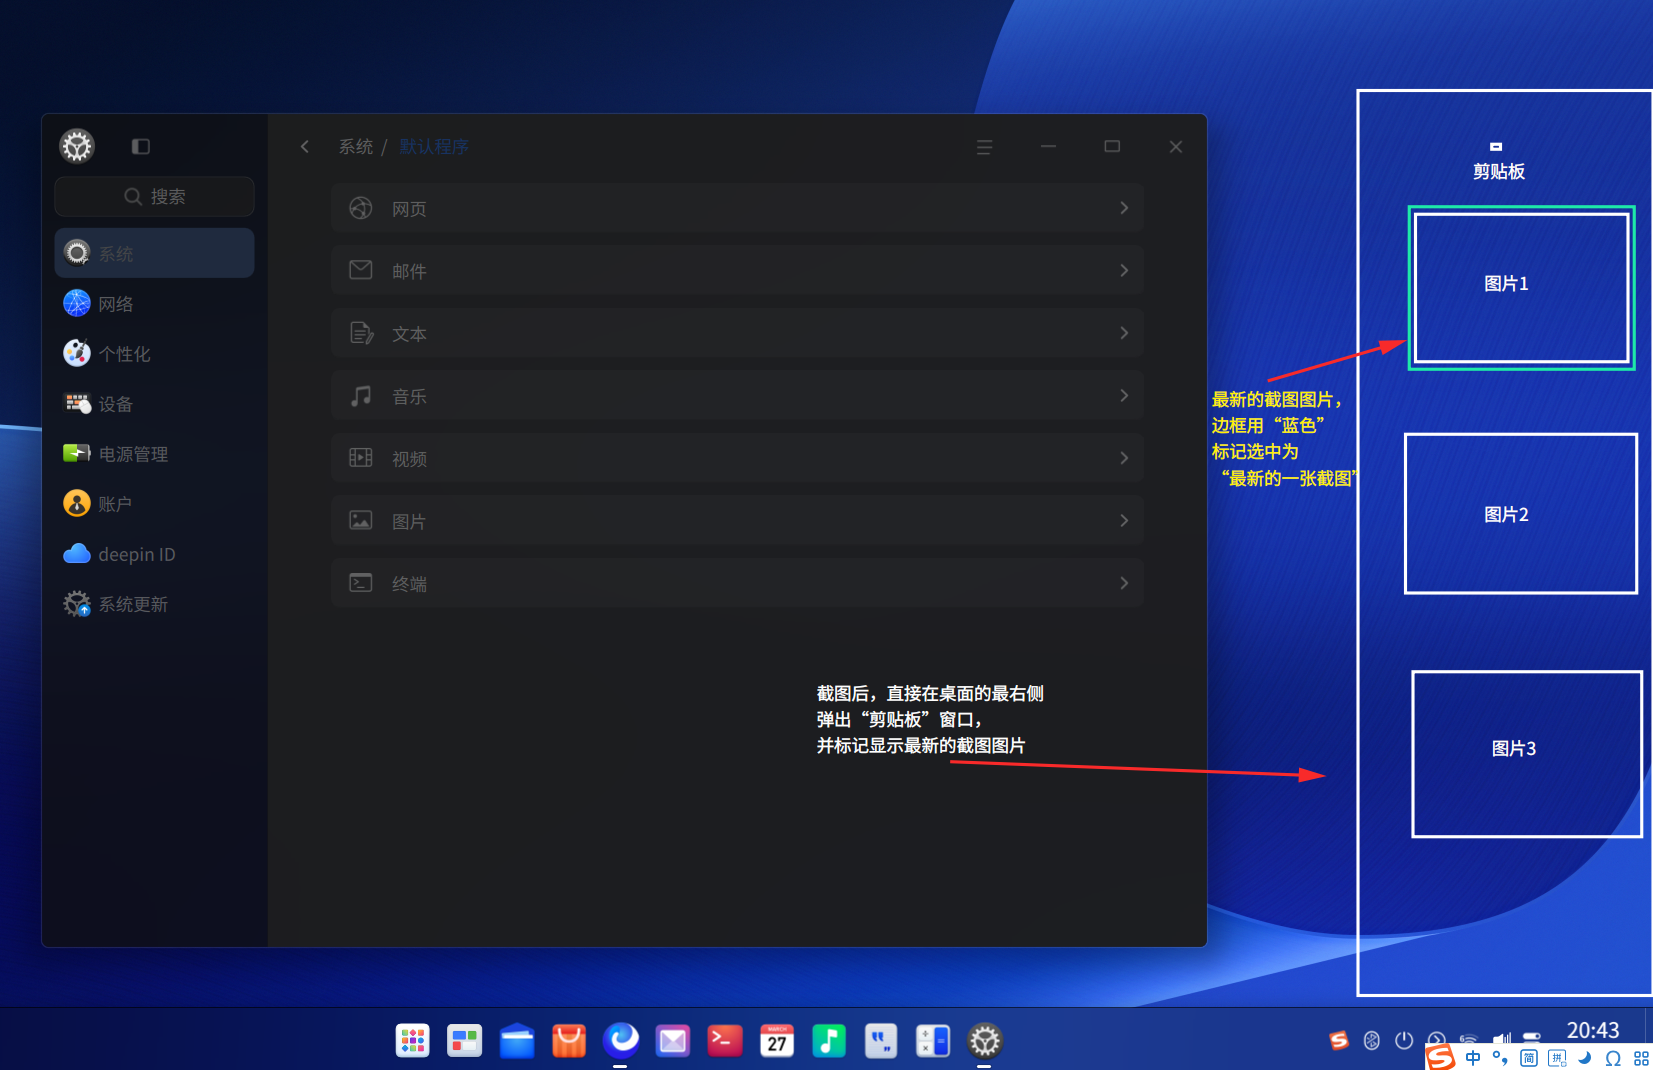
Task: Open the launcher from the dock
Action: tap(413, 1041)
